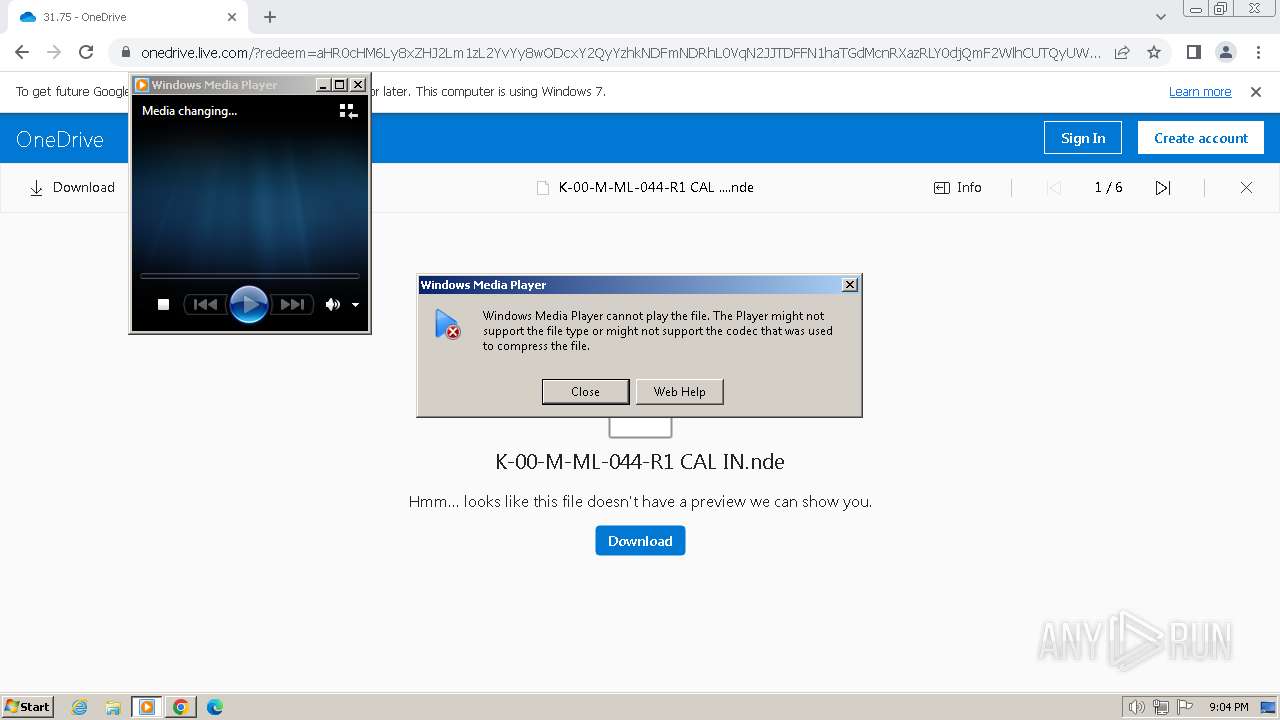1280x720 pixels.
Task: Mute the Media Player volume speaker
Action: [x=332, y=304]
